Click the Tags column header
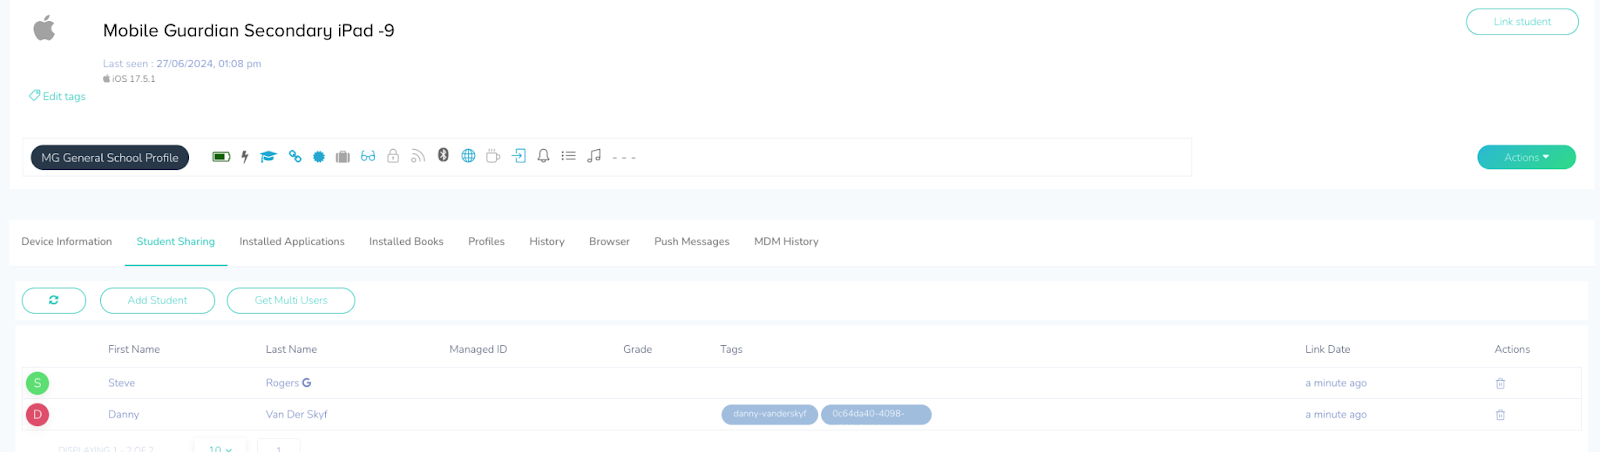1600x452 pixels. [x=731, y=349]
